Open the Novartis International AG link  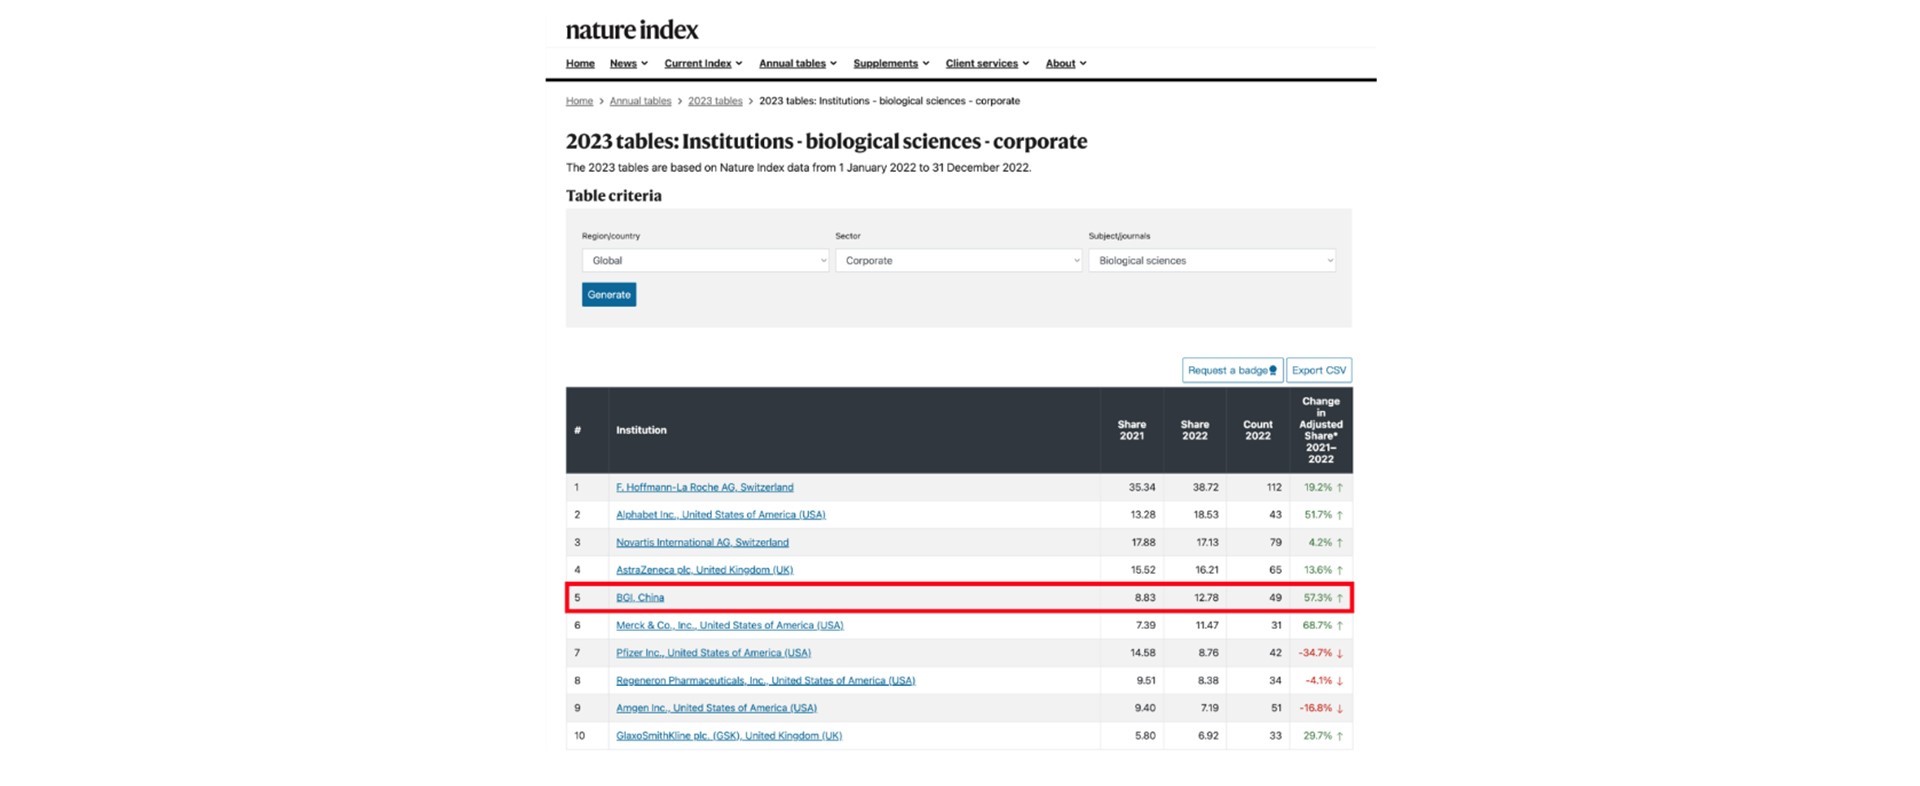[x=702, y=543]
